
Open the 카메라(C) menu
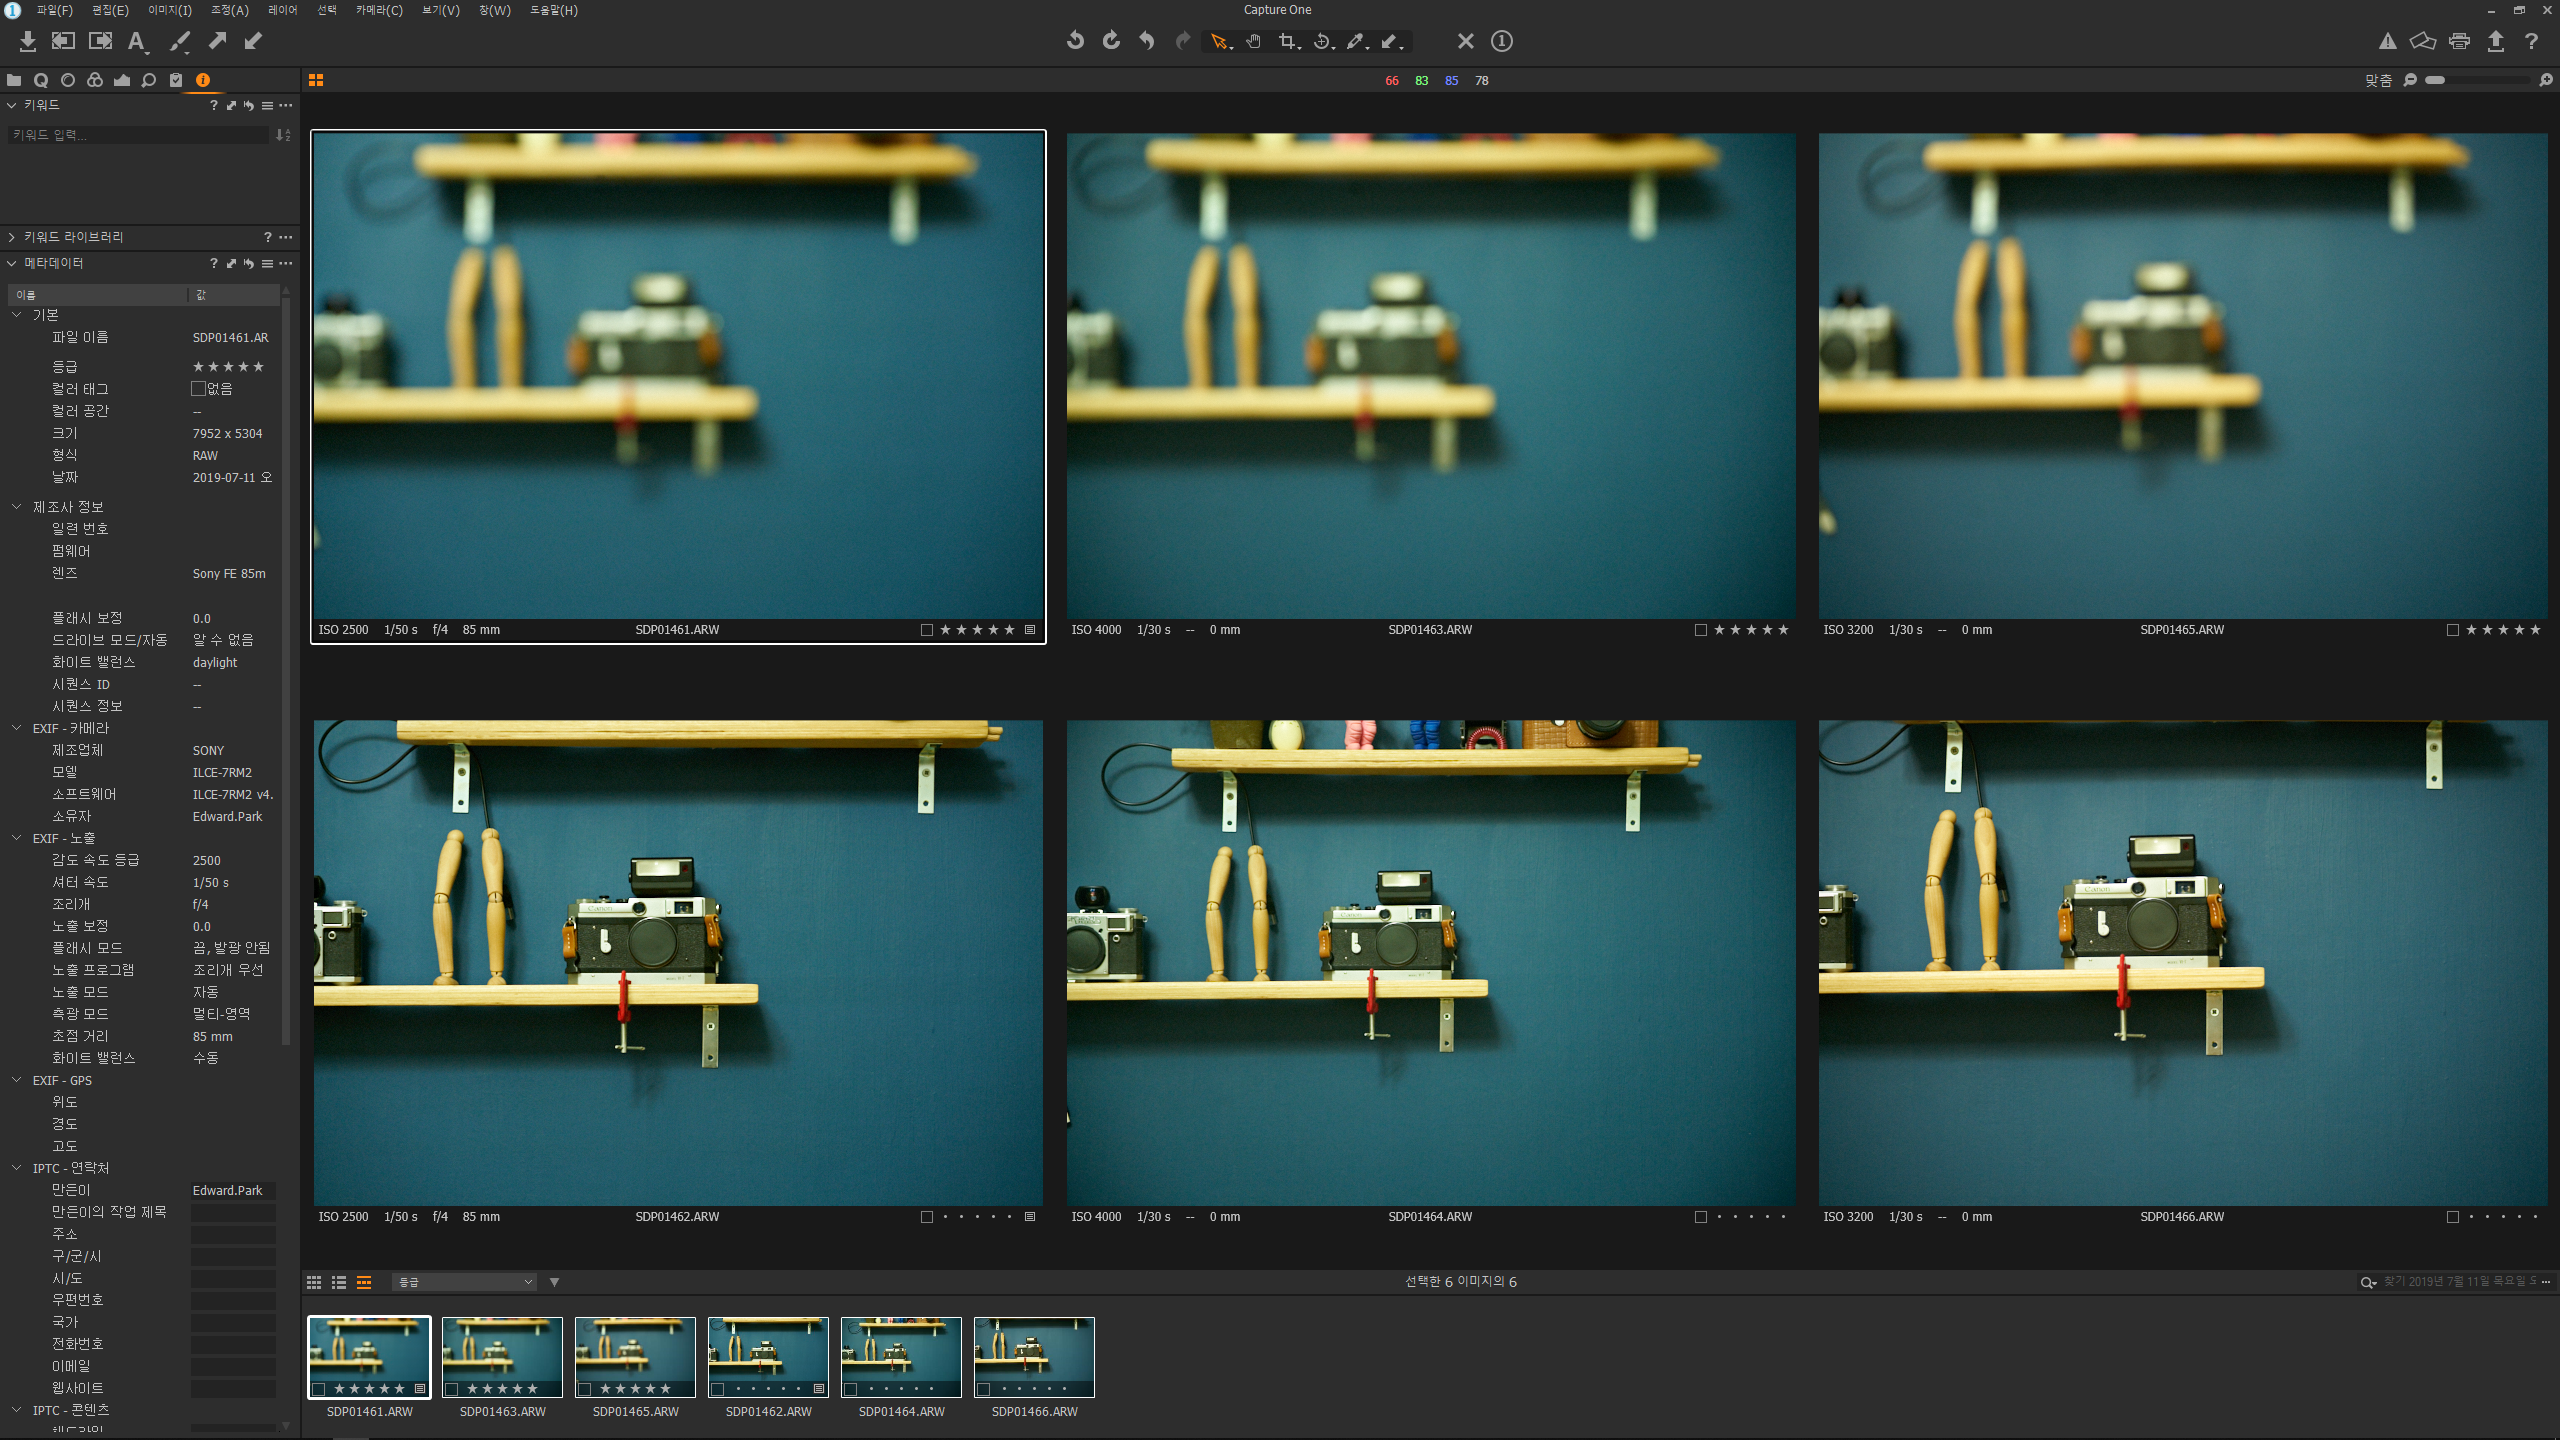click(379, 10)
